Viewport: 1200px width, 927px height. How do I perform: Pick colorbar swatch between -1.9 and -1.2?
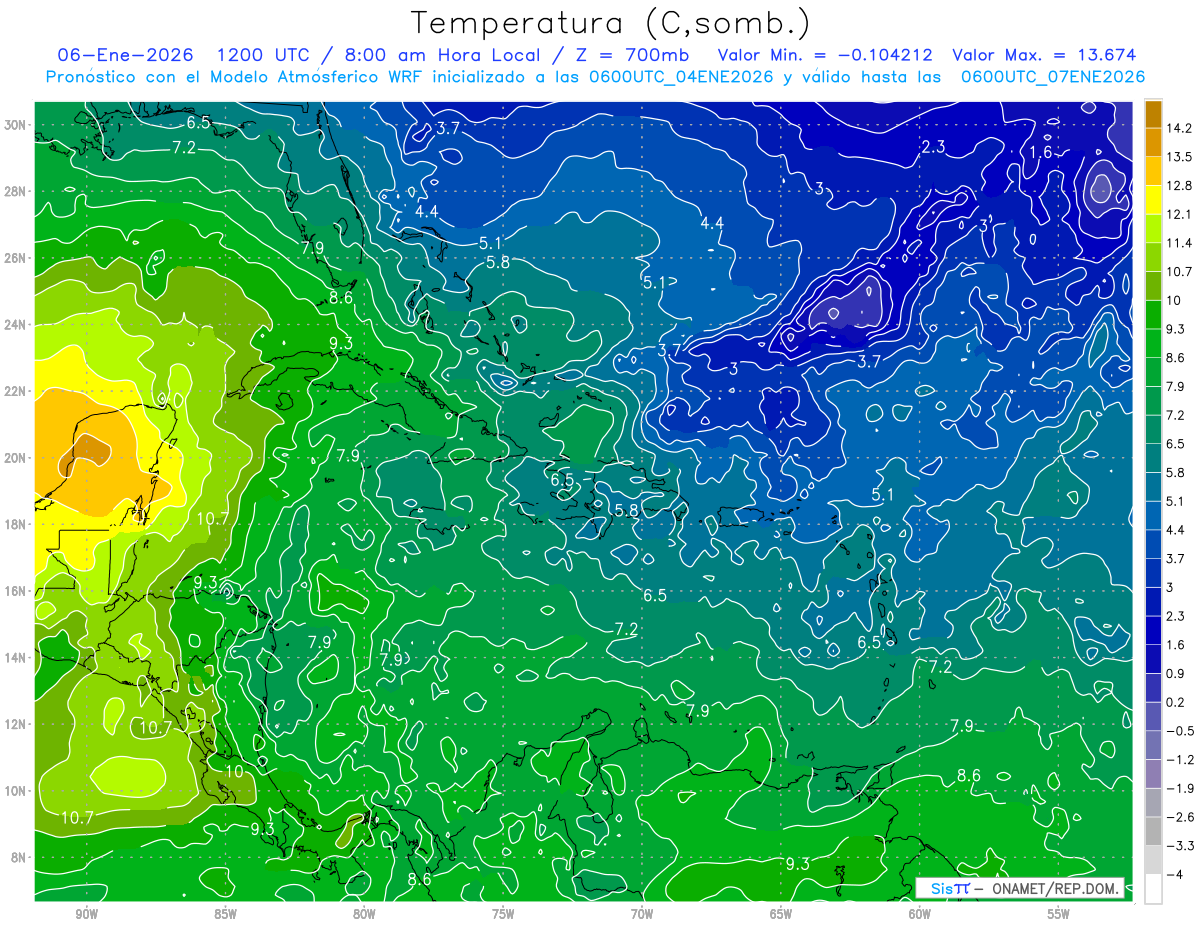[1153, 773]
